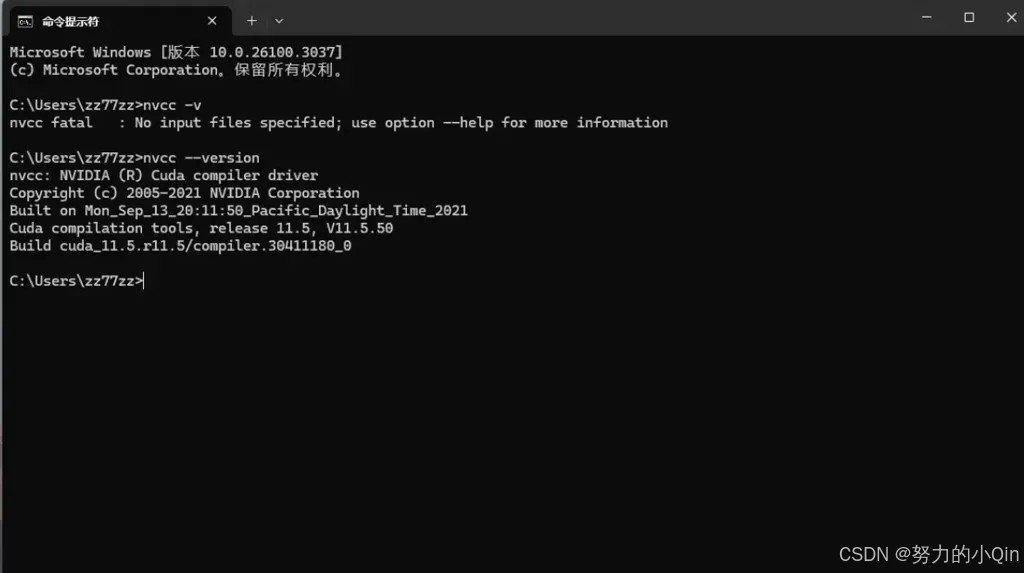Click the Microsoft Windows version 10.0.26100.3037 line
Screen dimensions: 1024x573
coord(176,52)
